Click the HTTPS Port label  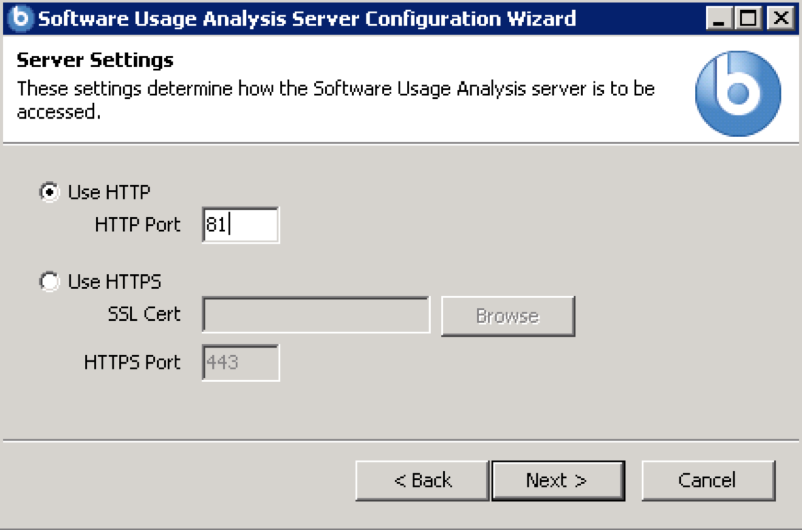(133, 362)
